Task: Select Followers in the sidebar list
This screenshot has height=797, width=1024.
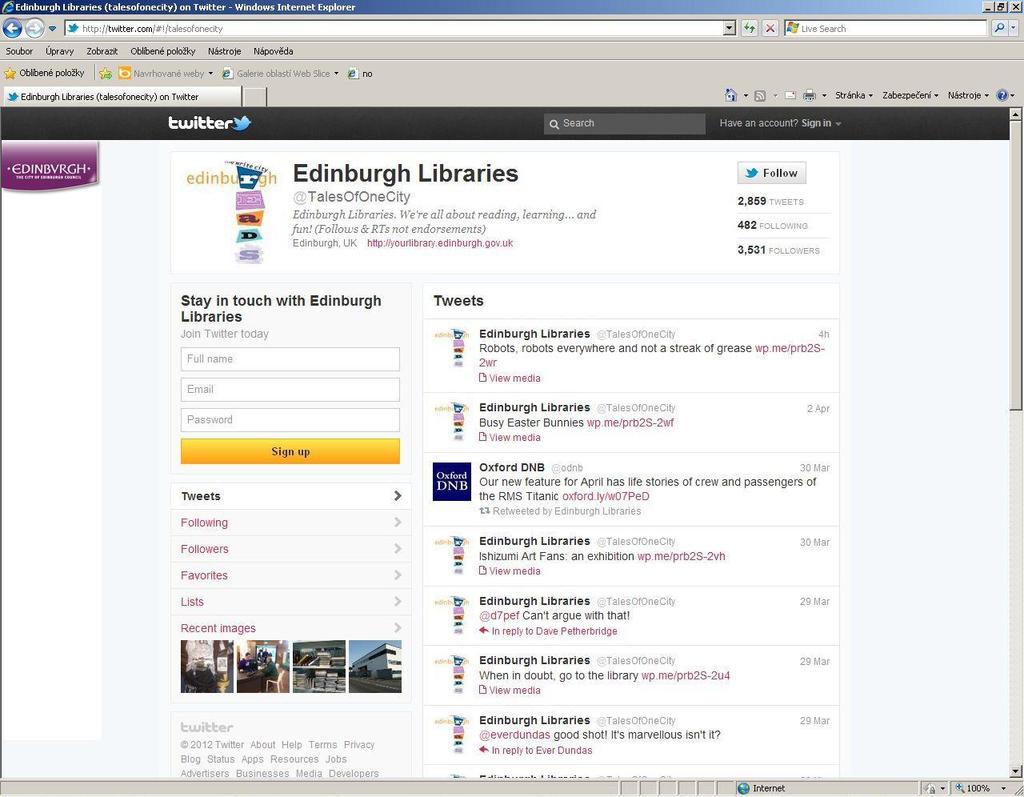Action: 291,549
